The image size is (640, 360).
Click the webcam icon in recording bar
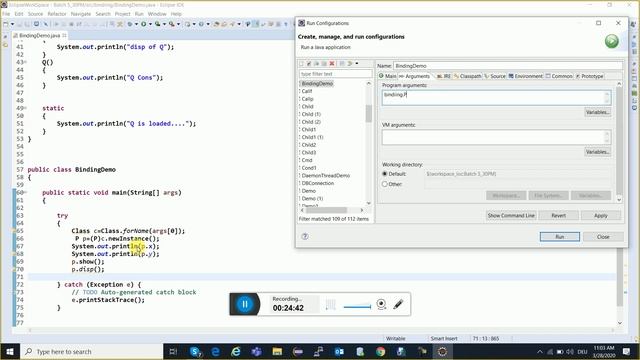pyautogui.click(x=381, y=304)
